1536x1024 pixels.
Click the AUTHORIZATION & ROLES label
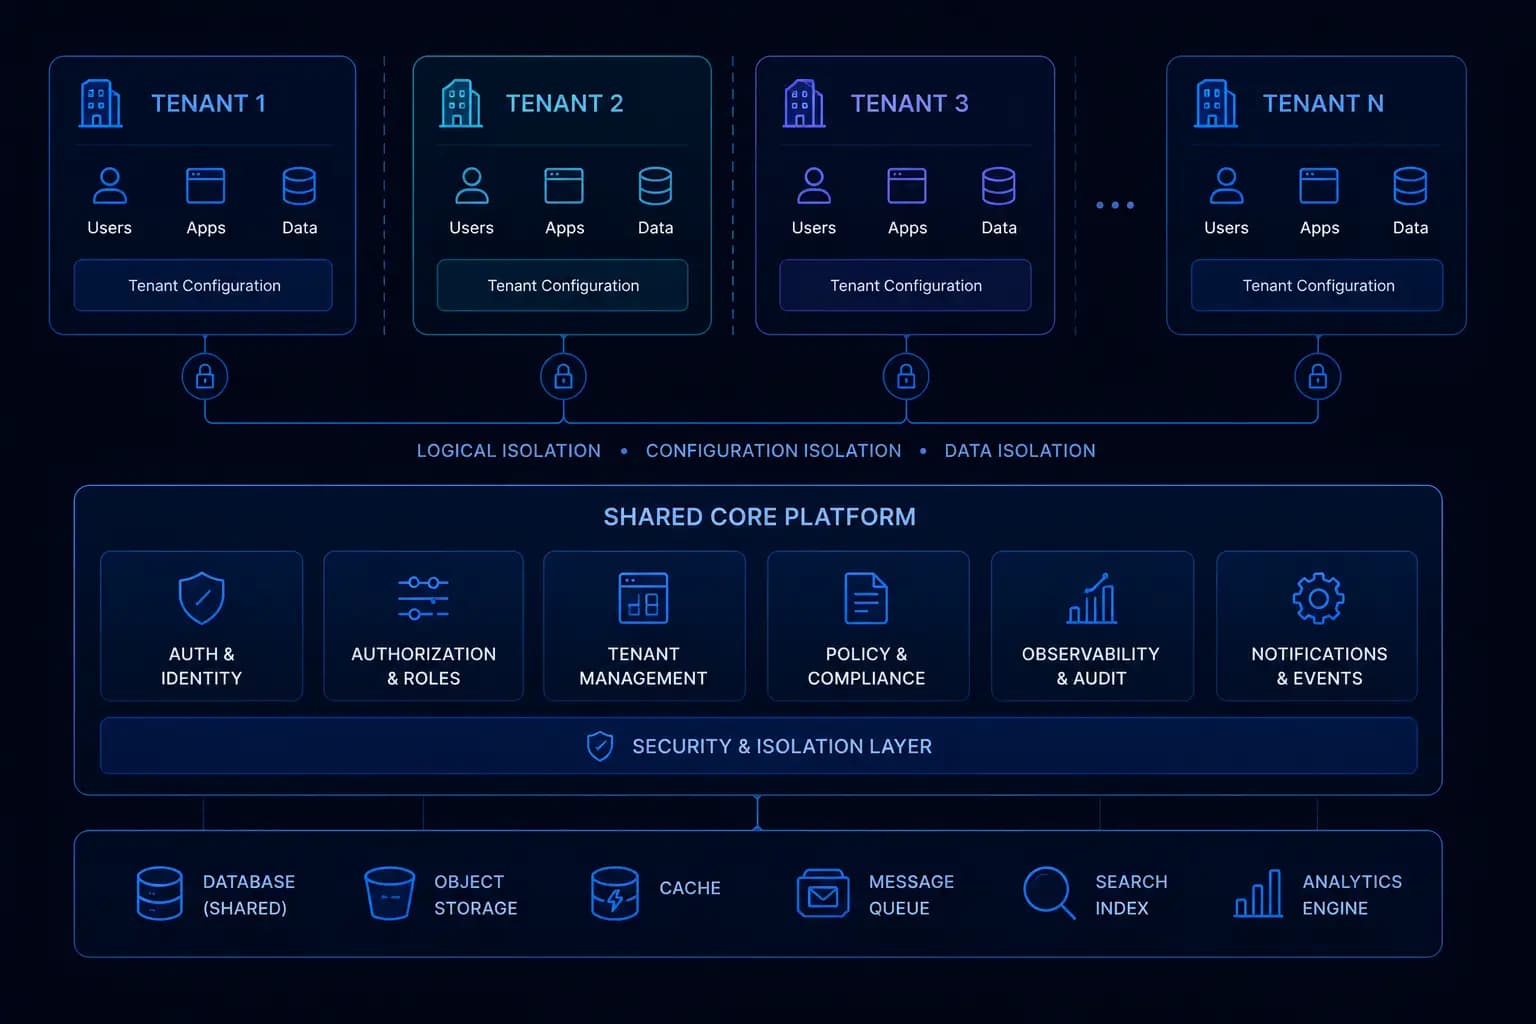tap(423, 666)
